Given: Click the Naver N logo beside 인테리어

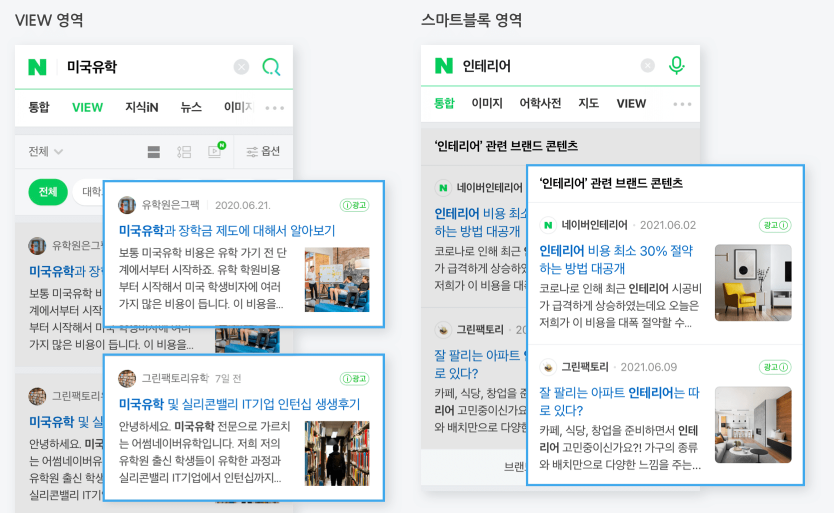Looking at the screenshot, I should [x=444, y=66].
